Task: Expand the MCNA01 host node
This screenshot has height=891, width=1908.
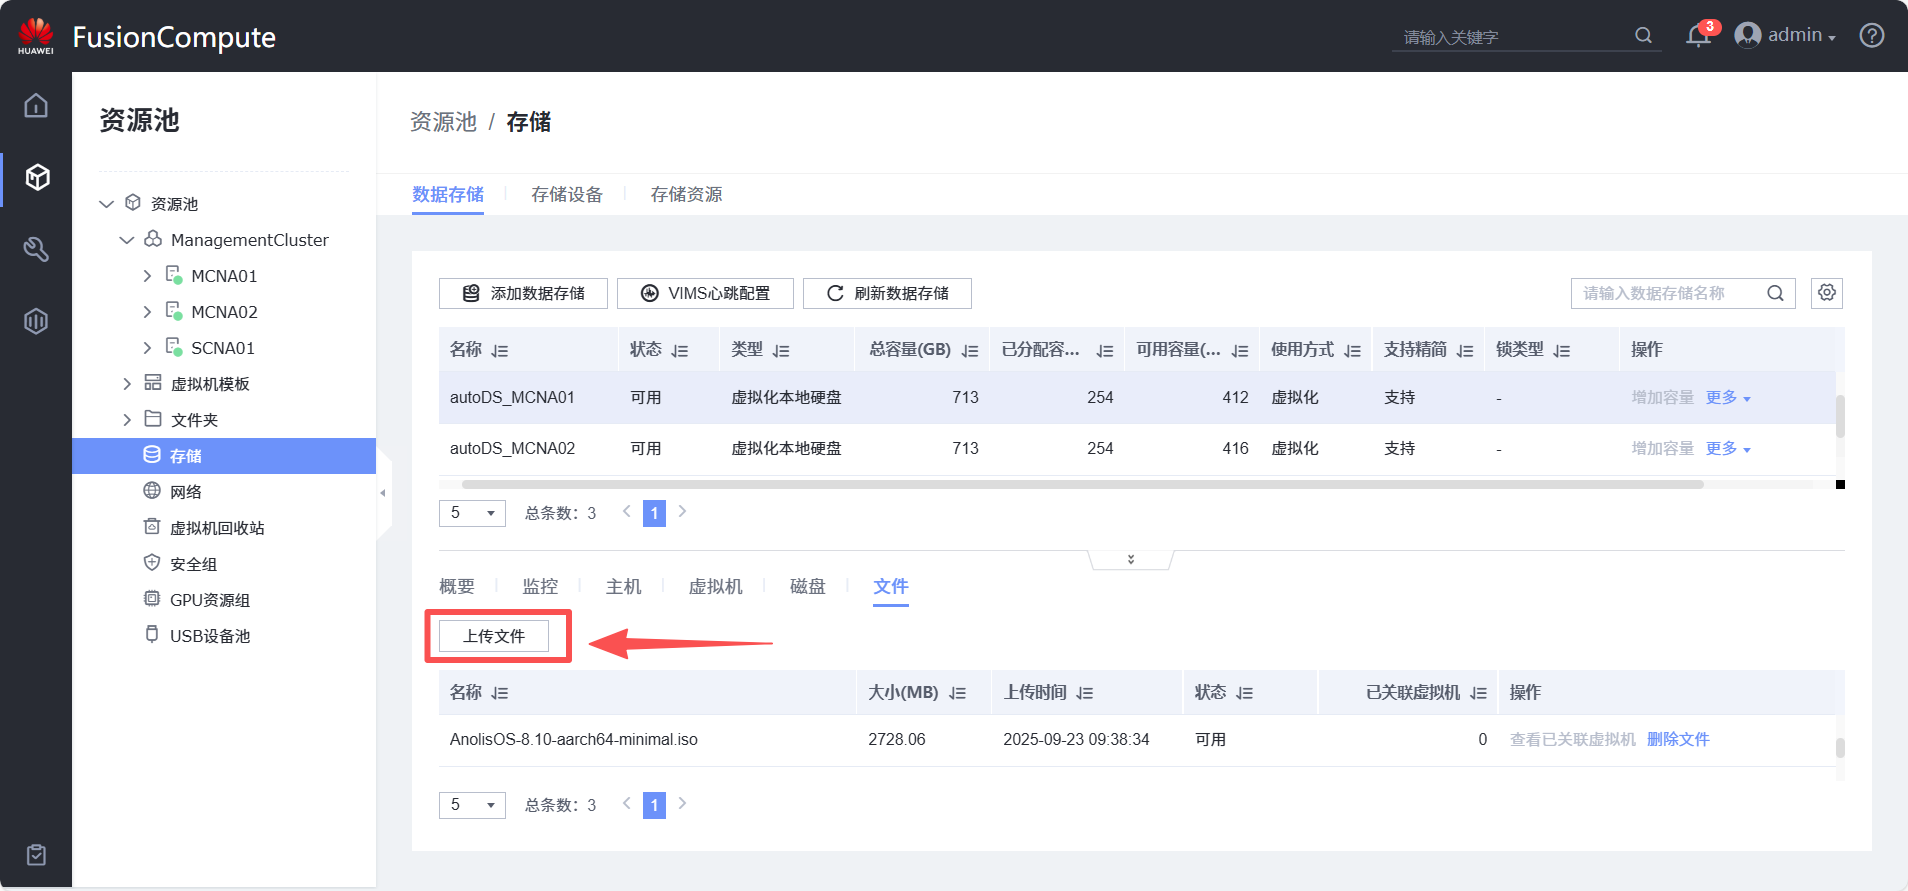Action: tap(147, 276)
